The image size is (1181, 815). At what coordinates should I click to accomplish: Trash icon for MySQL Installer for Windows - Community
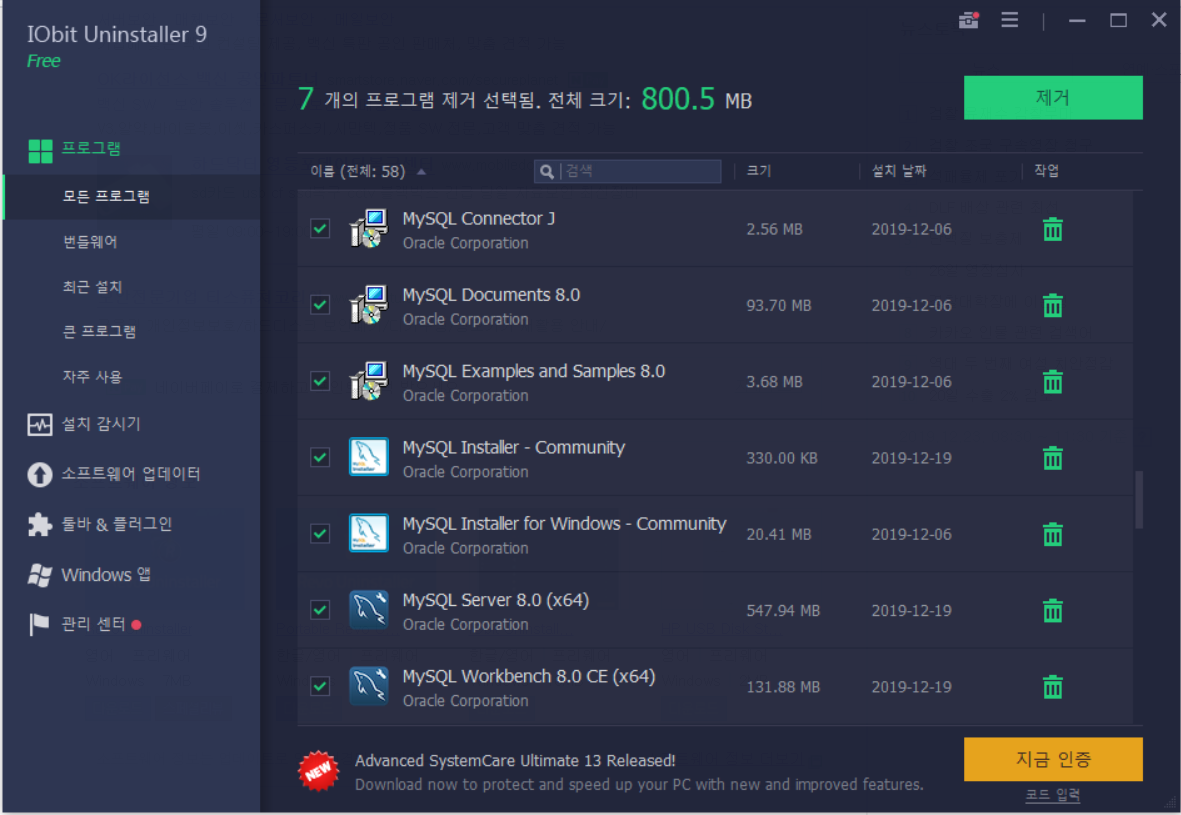[x=1052, y=534]
